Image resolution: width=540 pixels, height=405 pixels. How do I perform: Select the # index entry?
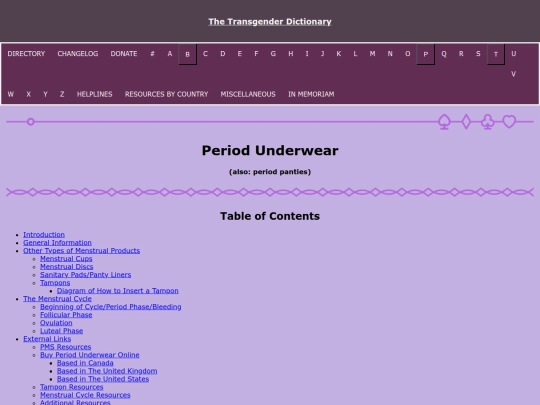point(152,54)
